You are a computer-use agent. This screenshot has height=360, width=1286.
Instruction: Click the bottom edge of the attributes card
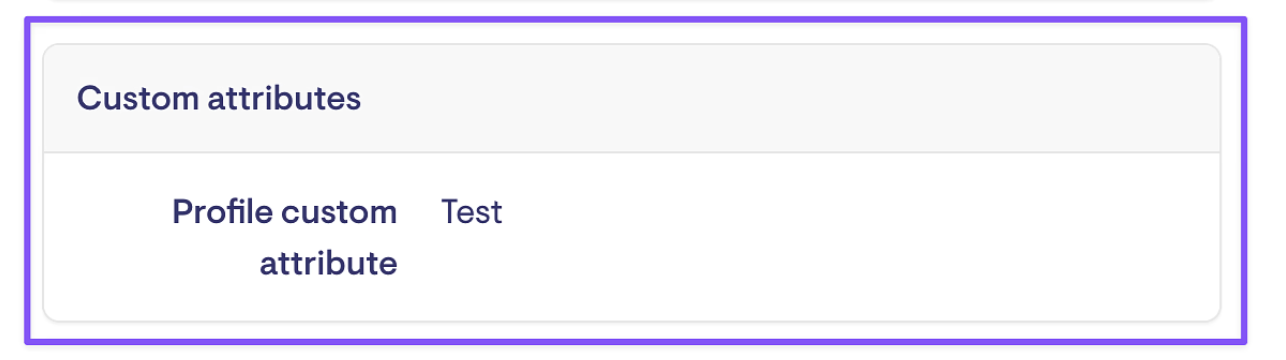632,321
